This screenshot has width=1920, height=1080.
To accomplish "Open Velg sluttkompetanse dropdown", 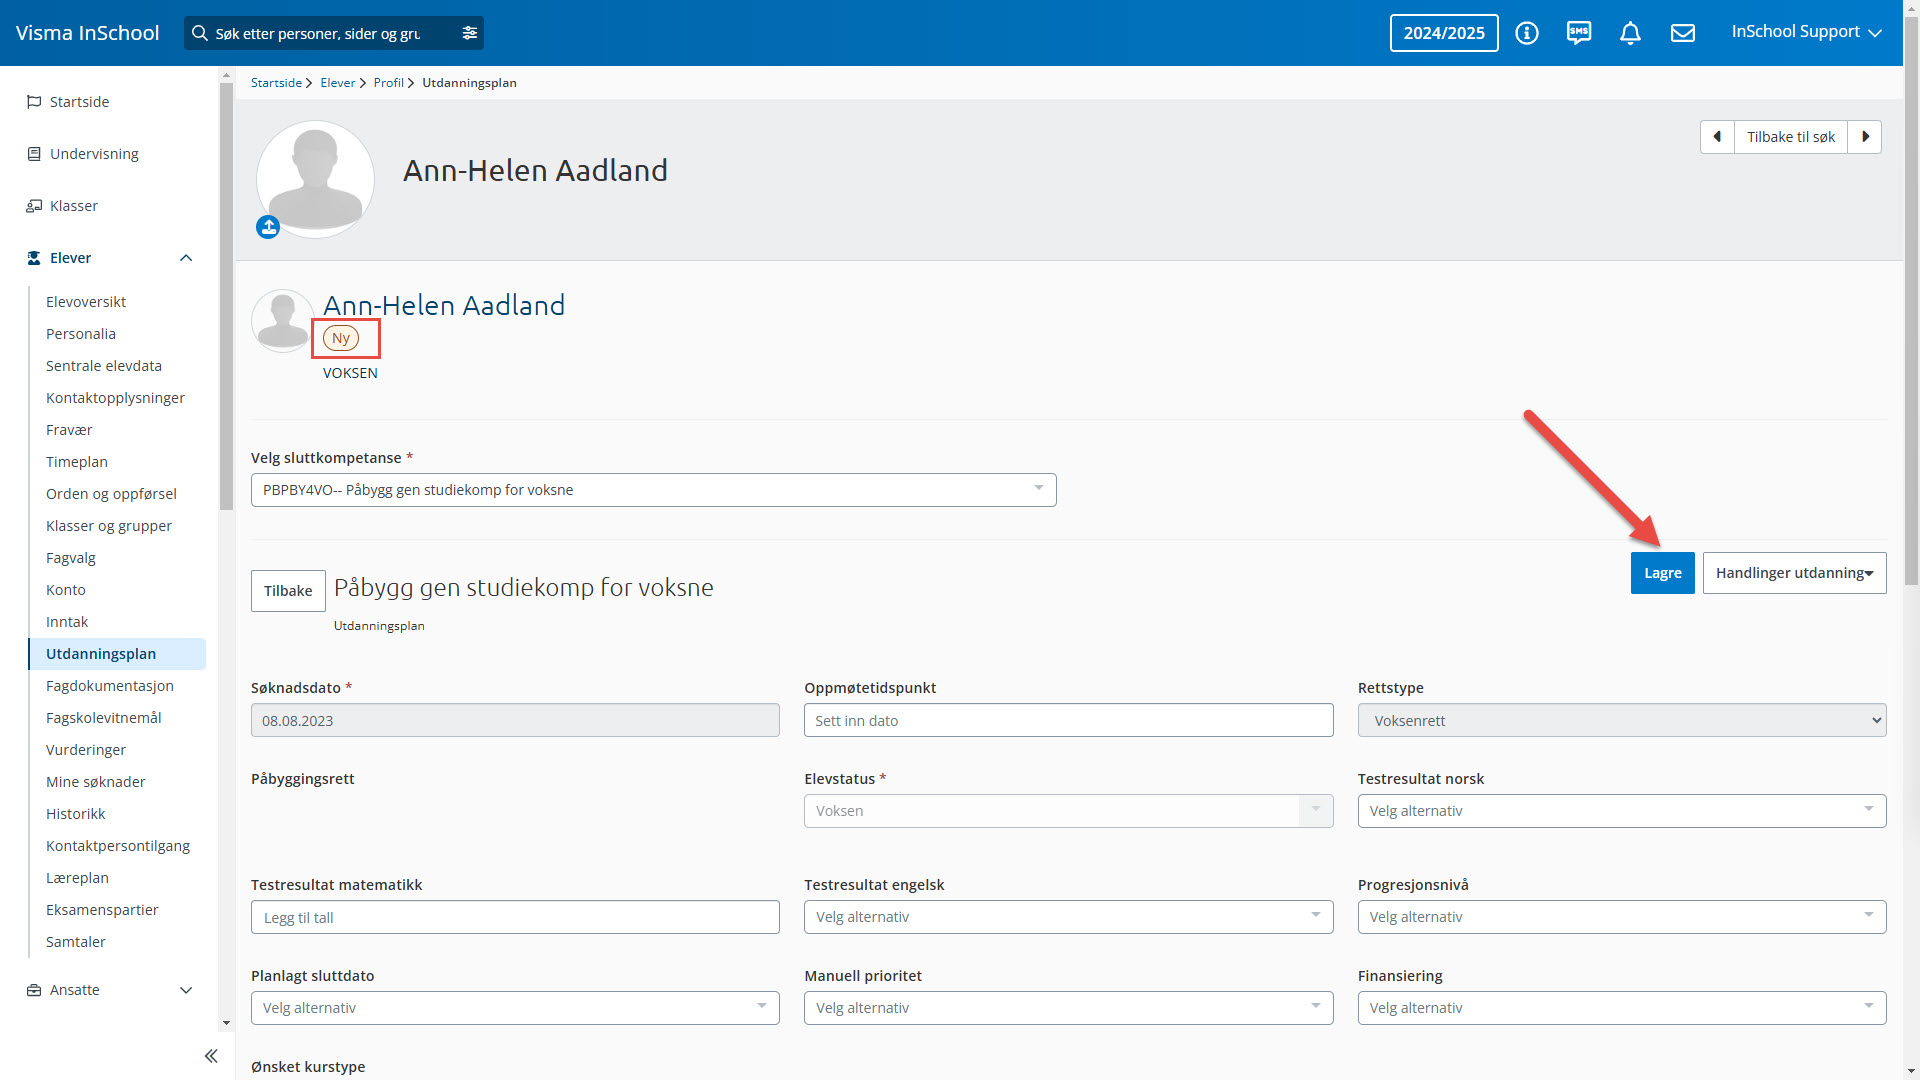I will [653, 490].
